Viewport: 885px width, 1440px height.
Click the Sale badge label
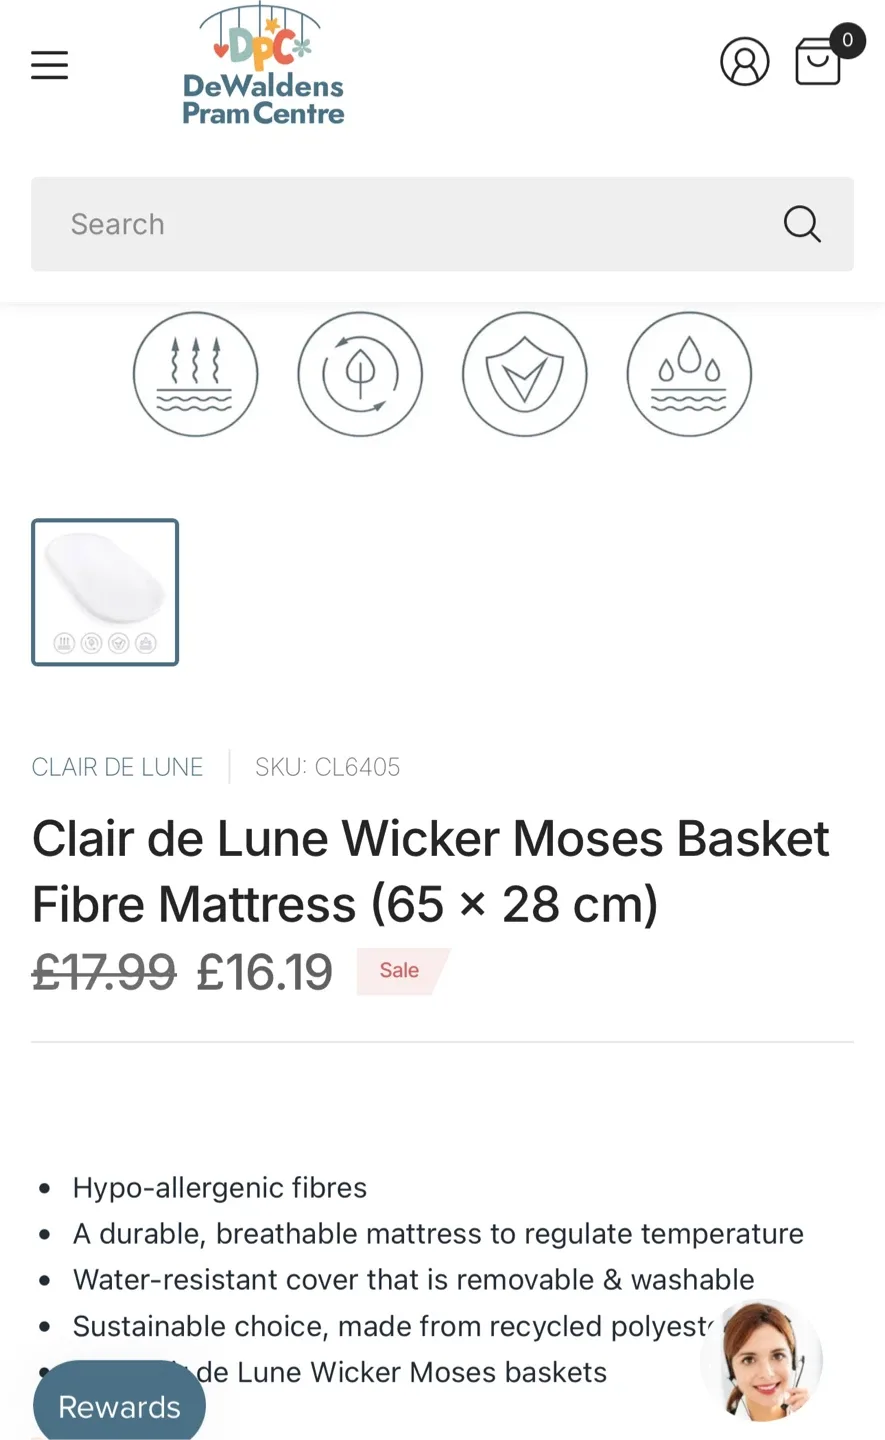400,971
